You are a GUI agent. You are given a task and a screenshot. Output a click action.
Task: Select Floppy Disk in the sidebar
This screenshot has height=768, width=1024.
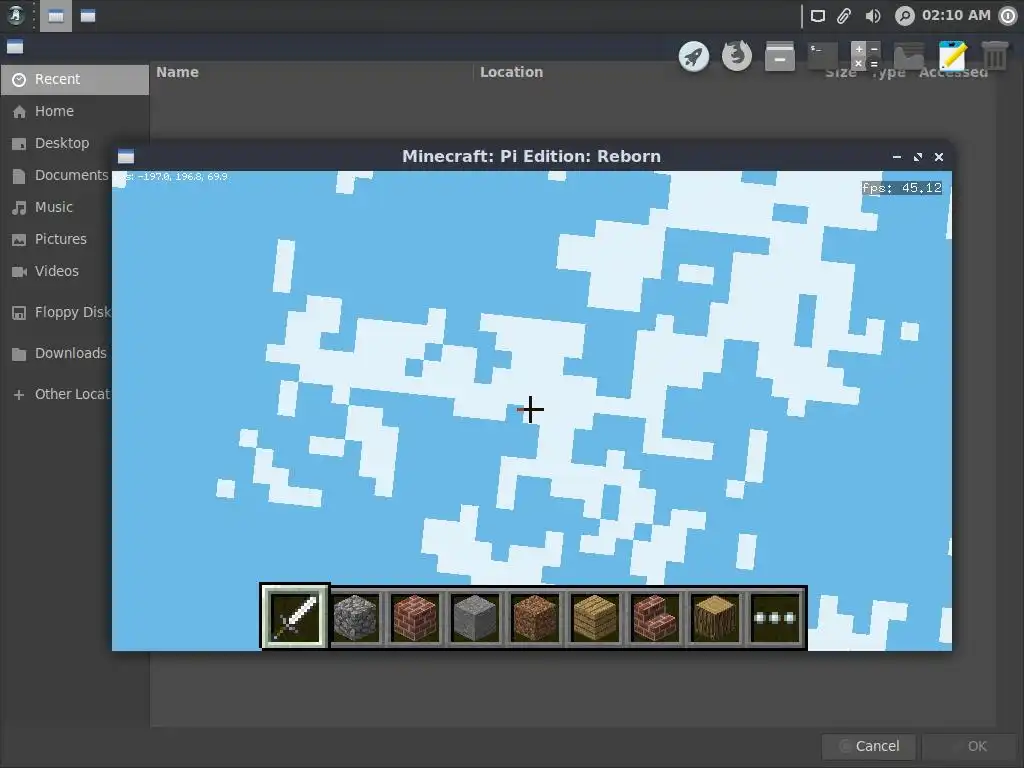[x=56, y=312]
